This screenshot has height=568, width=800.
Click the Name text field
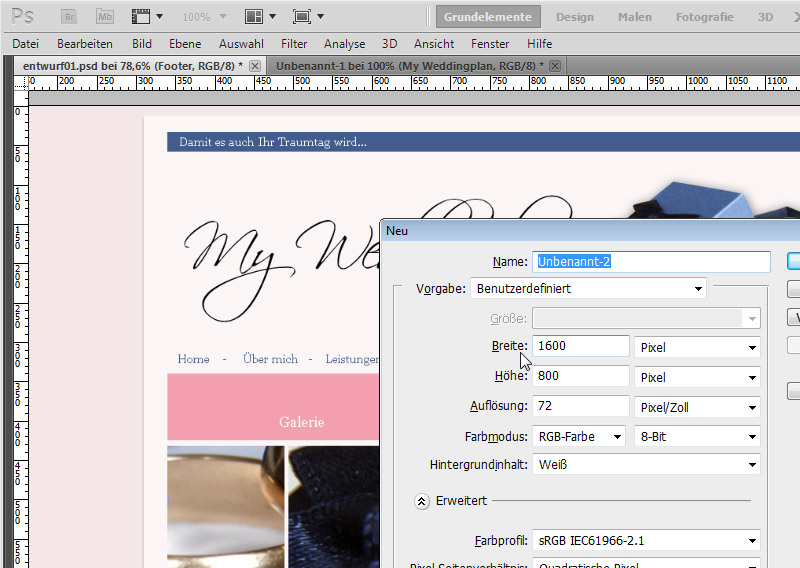pos(651,261)
